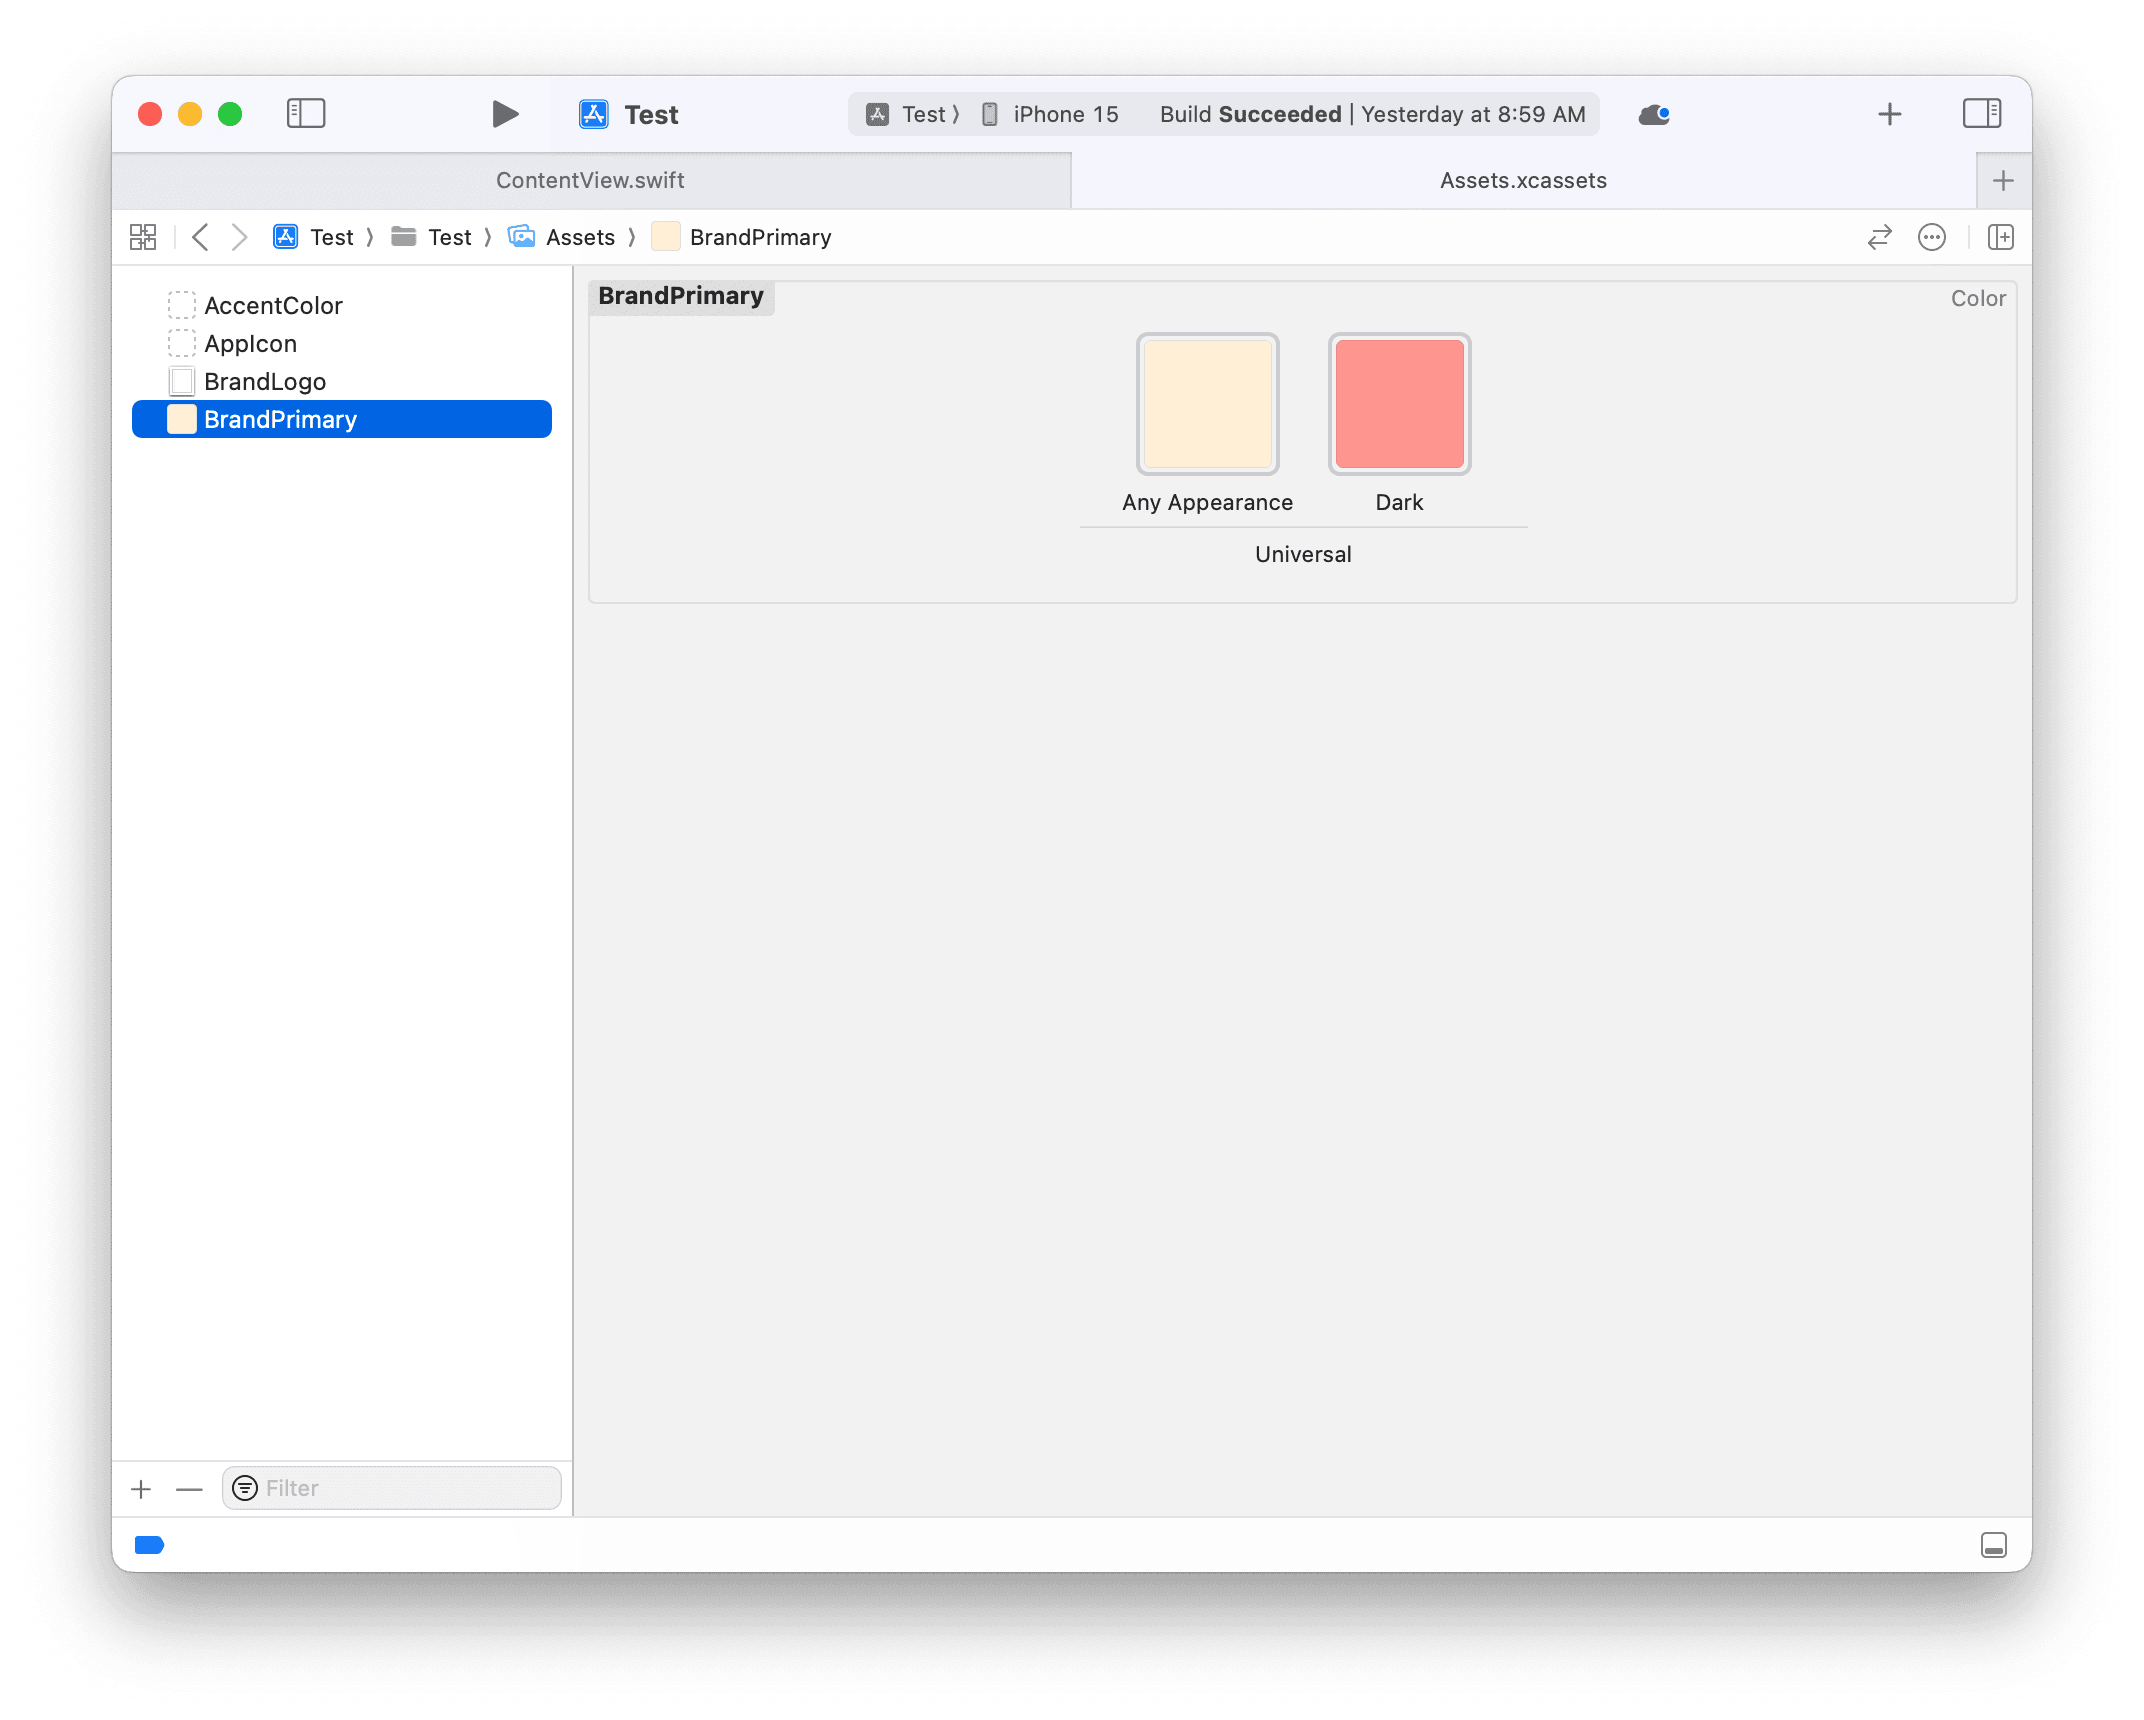Go forward in editor history

click(x=239, y=237)
